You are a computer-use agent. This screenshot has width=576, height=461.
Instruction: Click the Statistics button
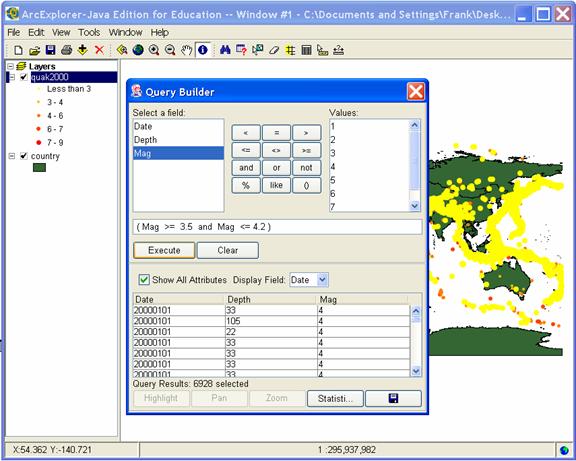[335, 399]
